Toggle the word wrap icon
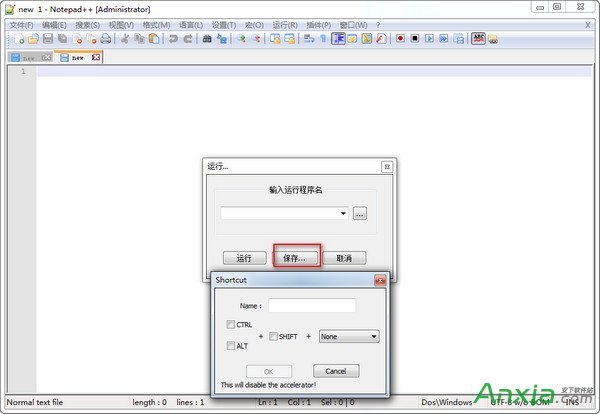 click(309, 39)
